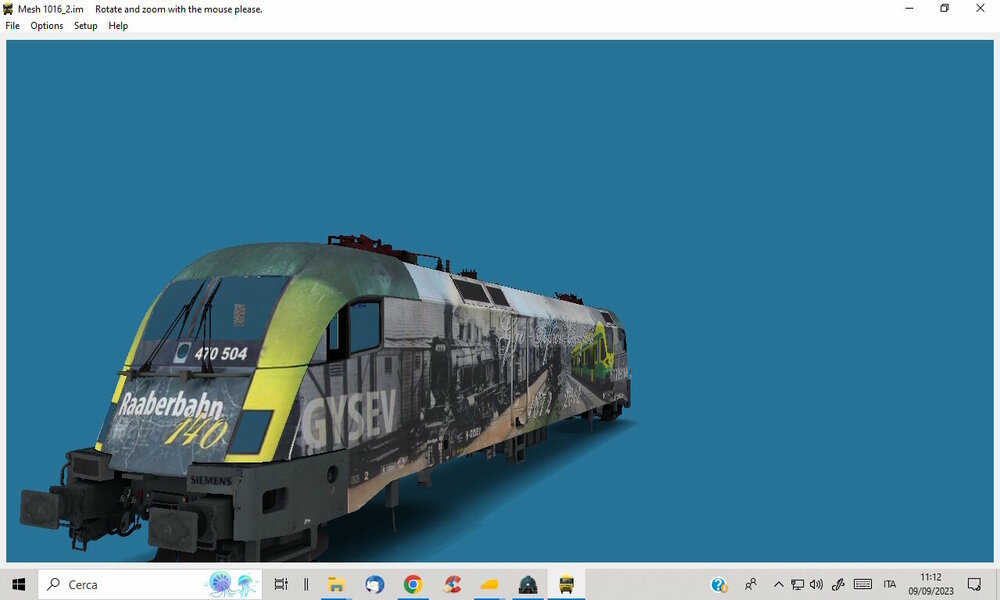Open the yellow folder app on taskbar
Image resolution: width=1000 pixels, height=600 pixels.
489,584
